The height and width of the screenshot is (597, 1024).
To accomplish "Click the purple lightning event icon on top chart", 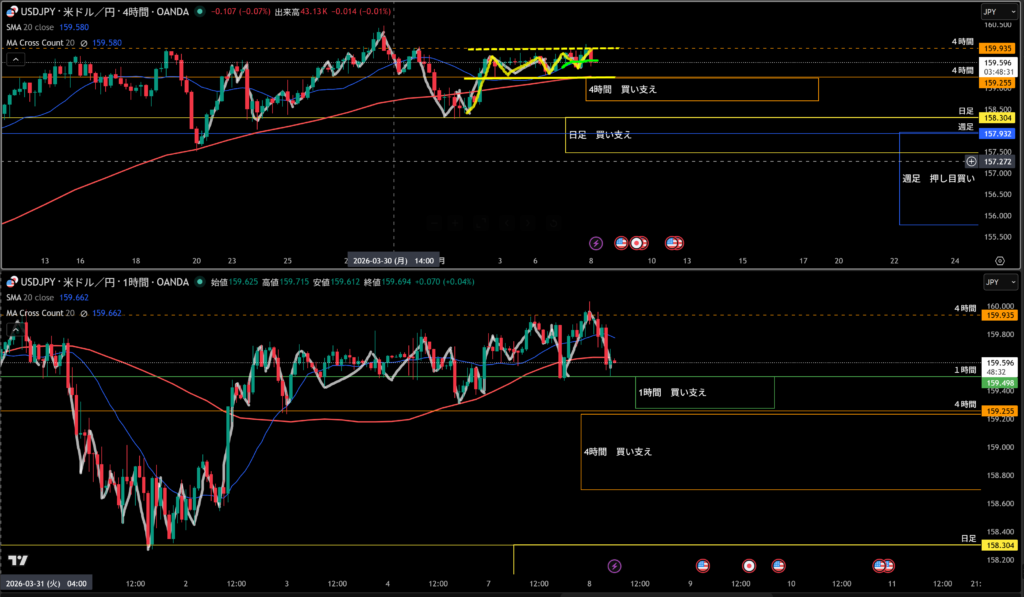I will pyautogui.click(x=596, y=242).
